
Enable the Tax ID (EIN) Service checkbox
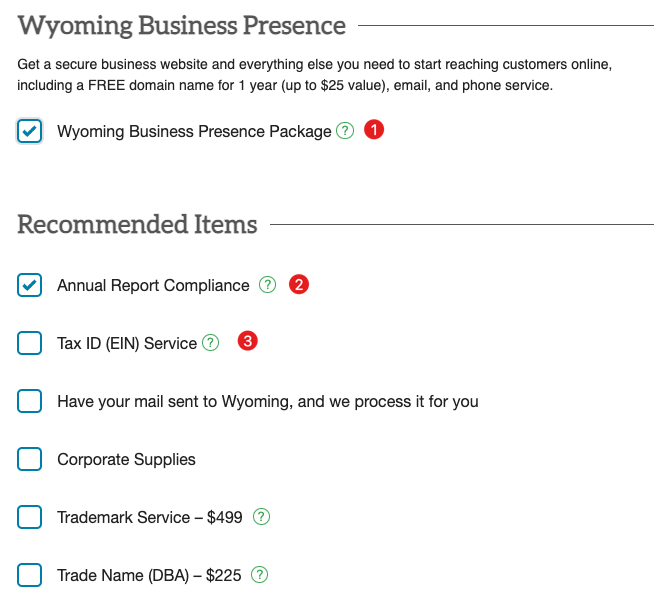click(29, 343)
